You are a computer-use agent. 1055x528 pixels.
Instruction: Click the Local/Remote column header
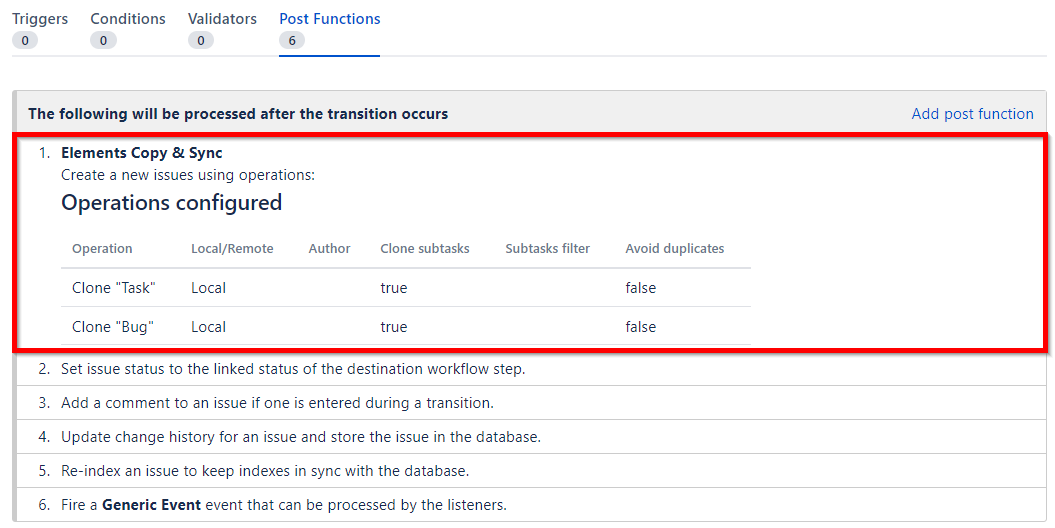(x=232, y=249)
